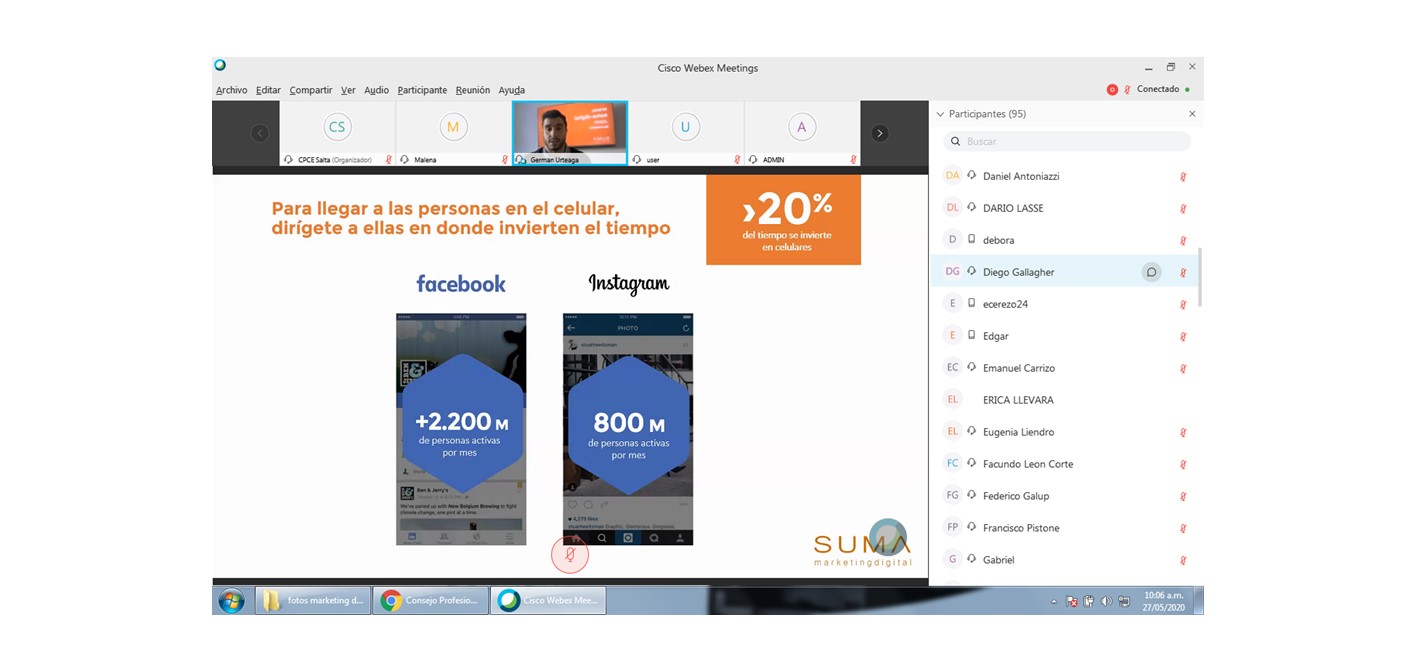Switch to Cisco Webex Meetings taskbar button

click(x=548, y=601)
